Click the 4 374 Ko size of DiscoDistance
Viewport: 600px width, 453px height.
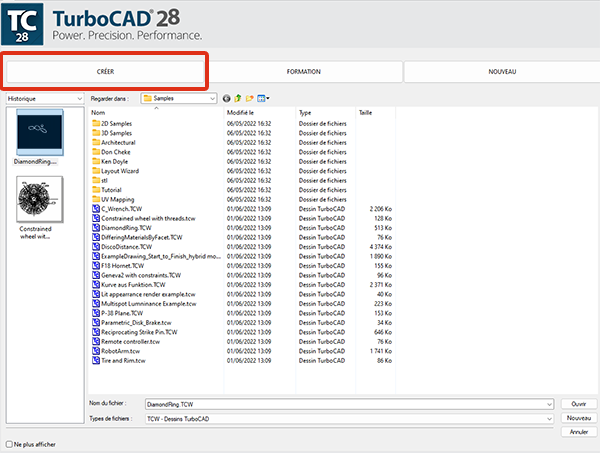(381, 247)
